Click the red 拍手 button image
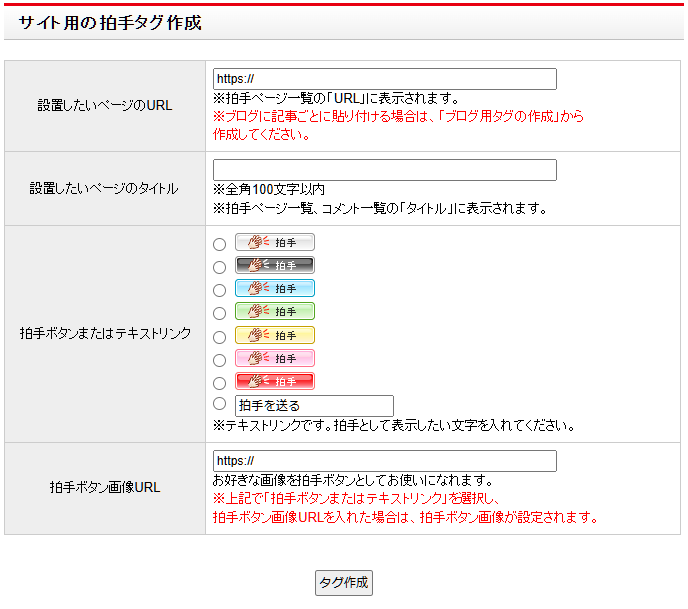688x609 pixels. point(275,381)
